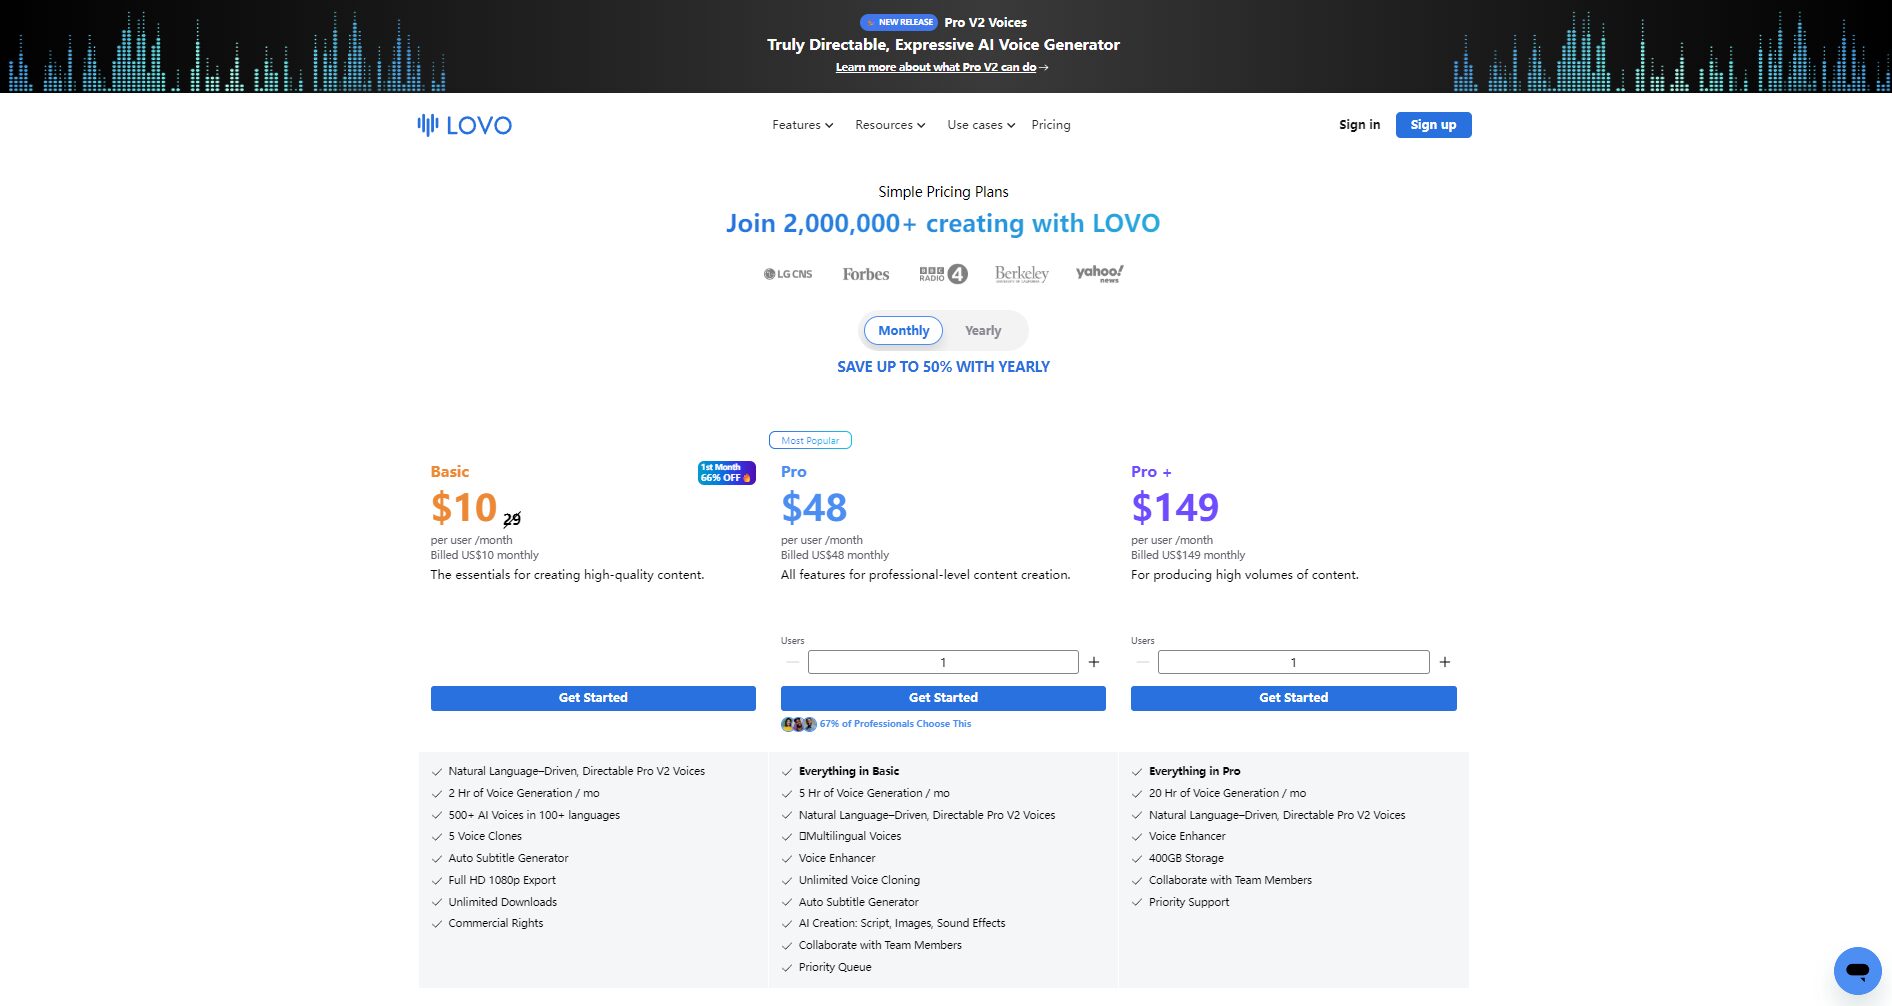Screen dimensions: 1892x1006
Task: Click Get Started under the Basic plan
Action: pyautogui.click(x=593, y=698)
